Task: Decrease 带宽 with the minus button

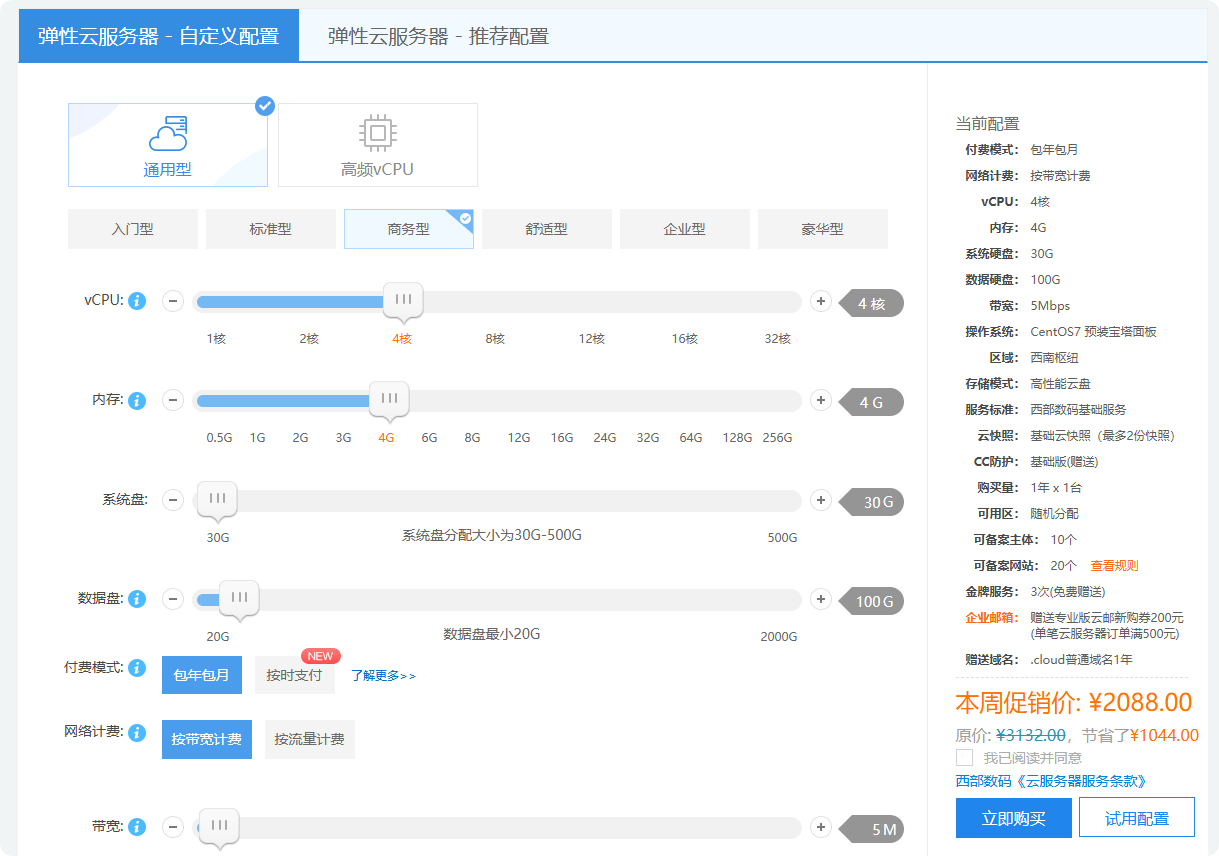Action: point(173,827)
